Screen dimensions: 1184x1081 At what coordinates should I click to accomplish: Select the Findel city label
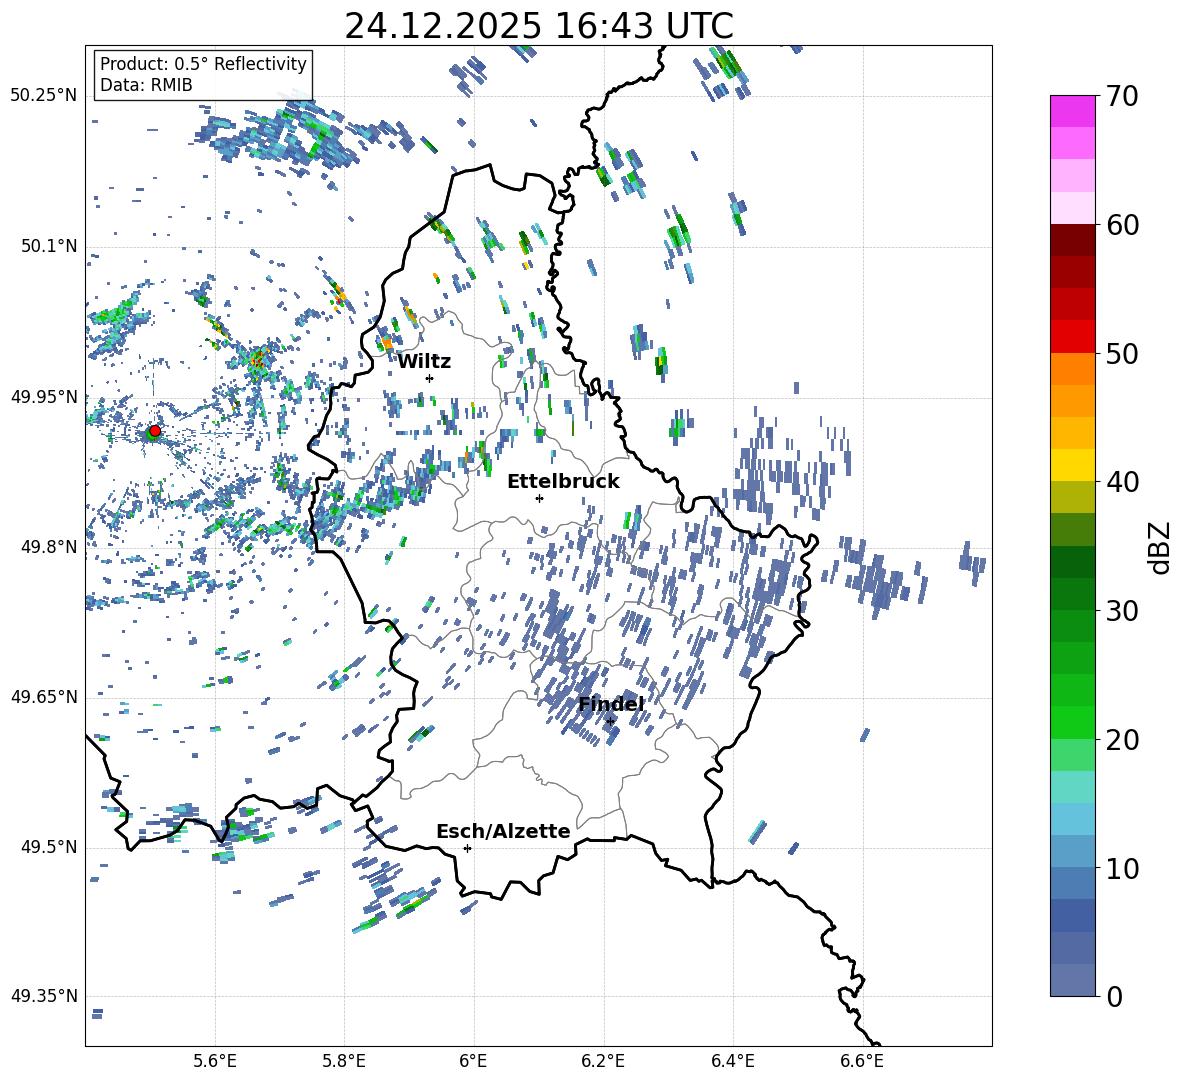[610, 704]
